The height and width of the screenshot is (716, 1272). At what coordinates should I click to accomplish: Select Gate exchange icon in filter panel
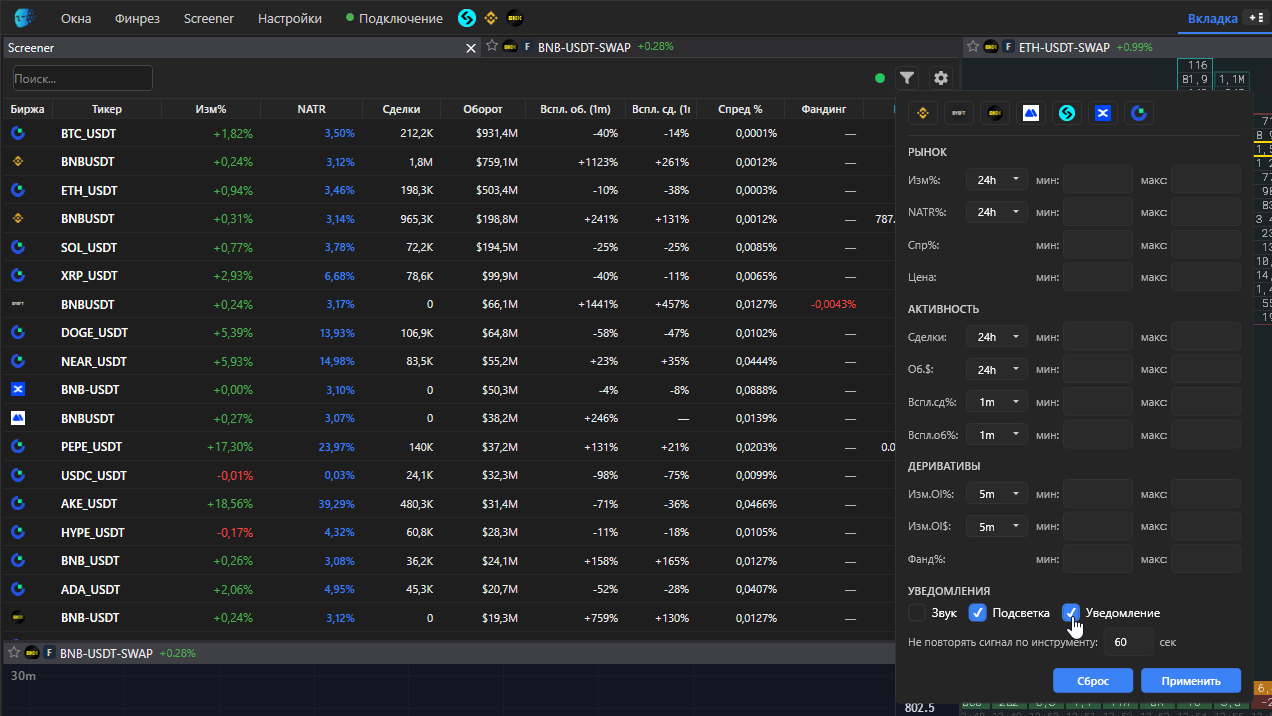[x=1138, y=113]
